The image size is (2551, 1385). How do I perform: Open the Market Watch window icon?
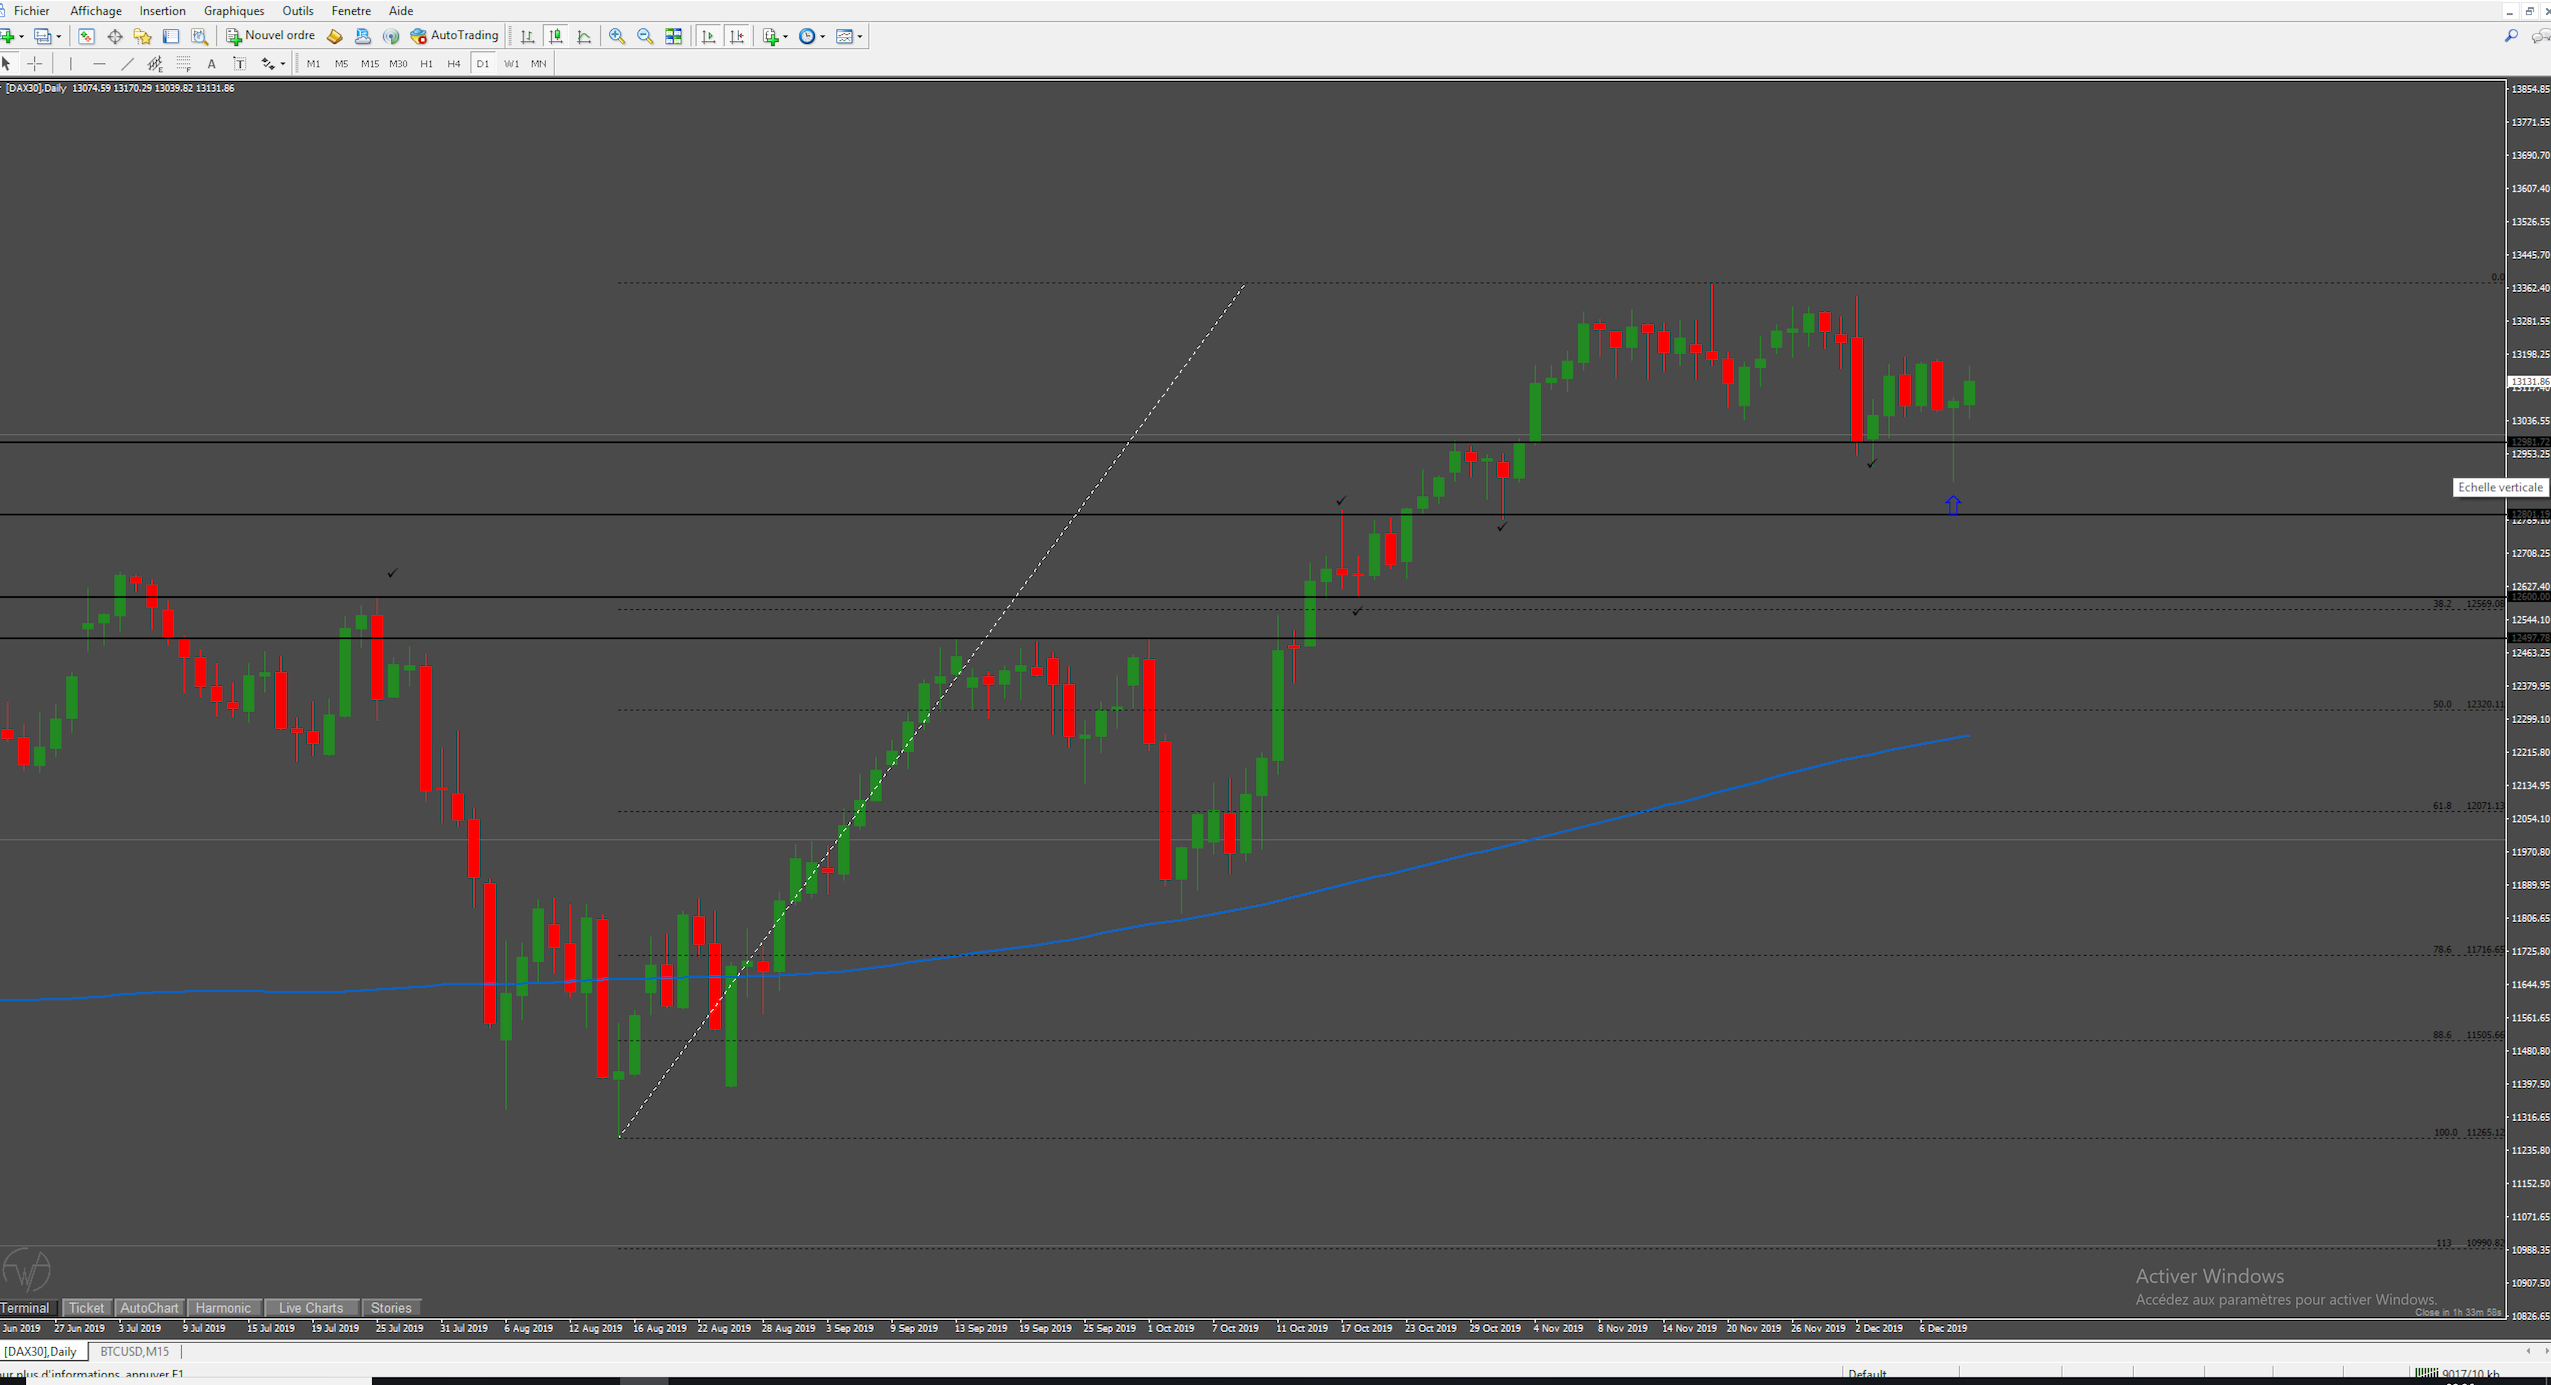[x=87, y=36]
